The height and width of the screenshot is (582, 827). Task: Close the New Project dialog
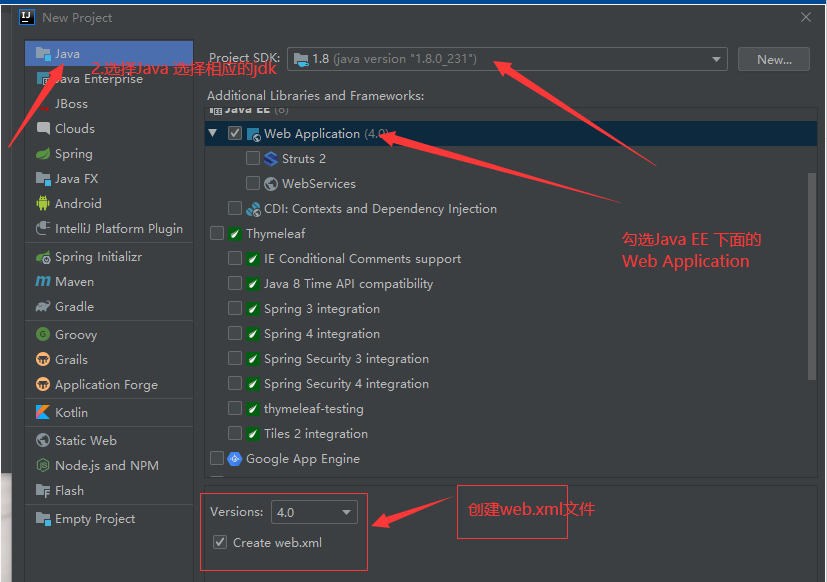tap(805, 17)
